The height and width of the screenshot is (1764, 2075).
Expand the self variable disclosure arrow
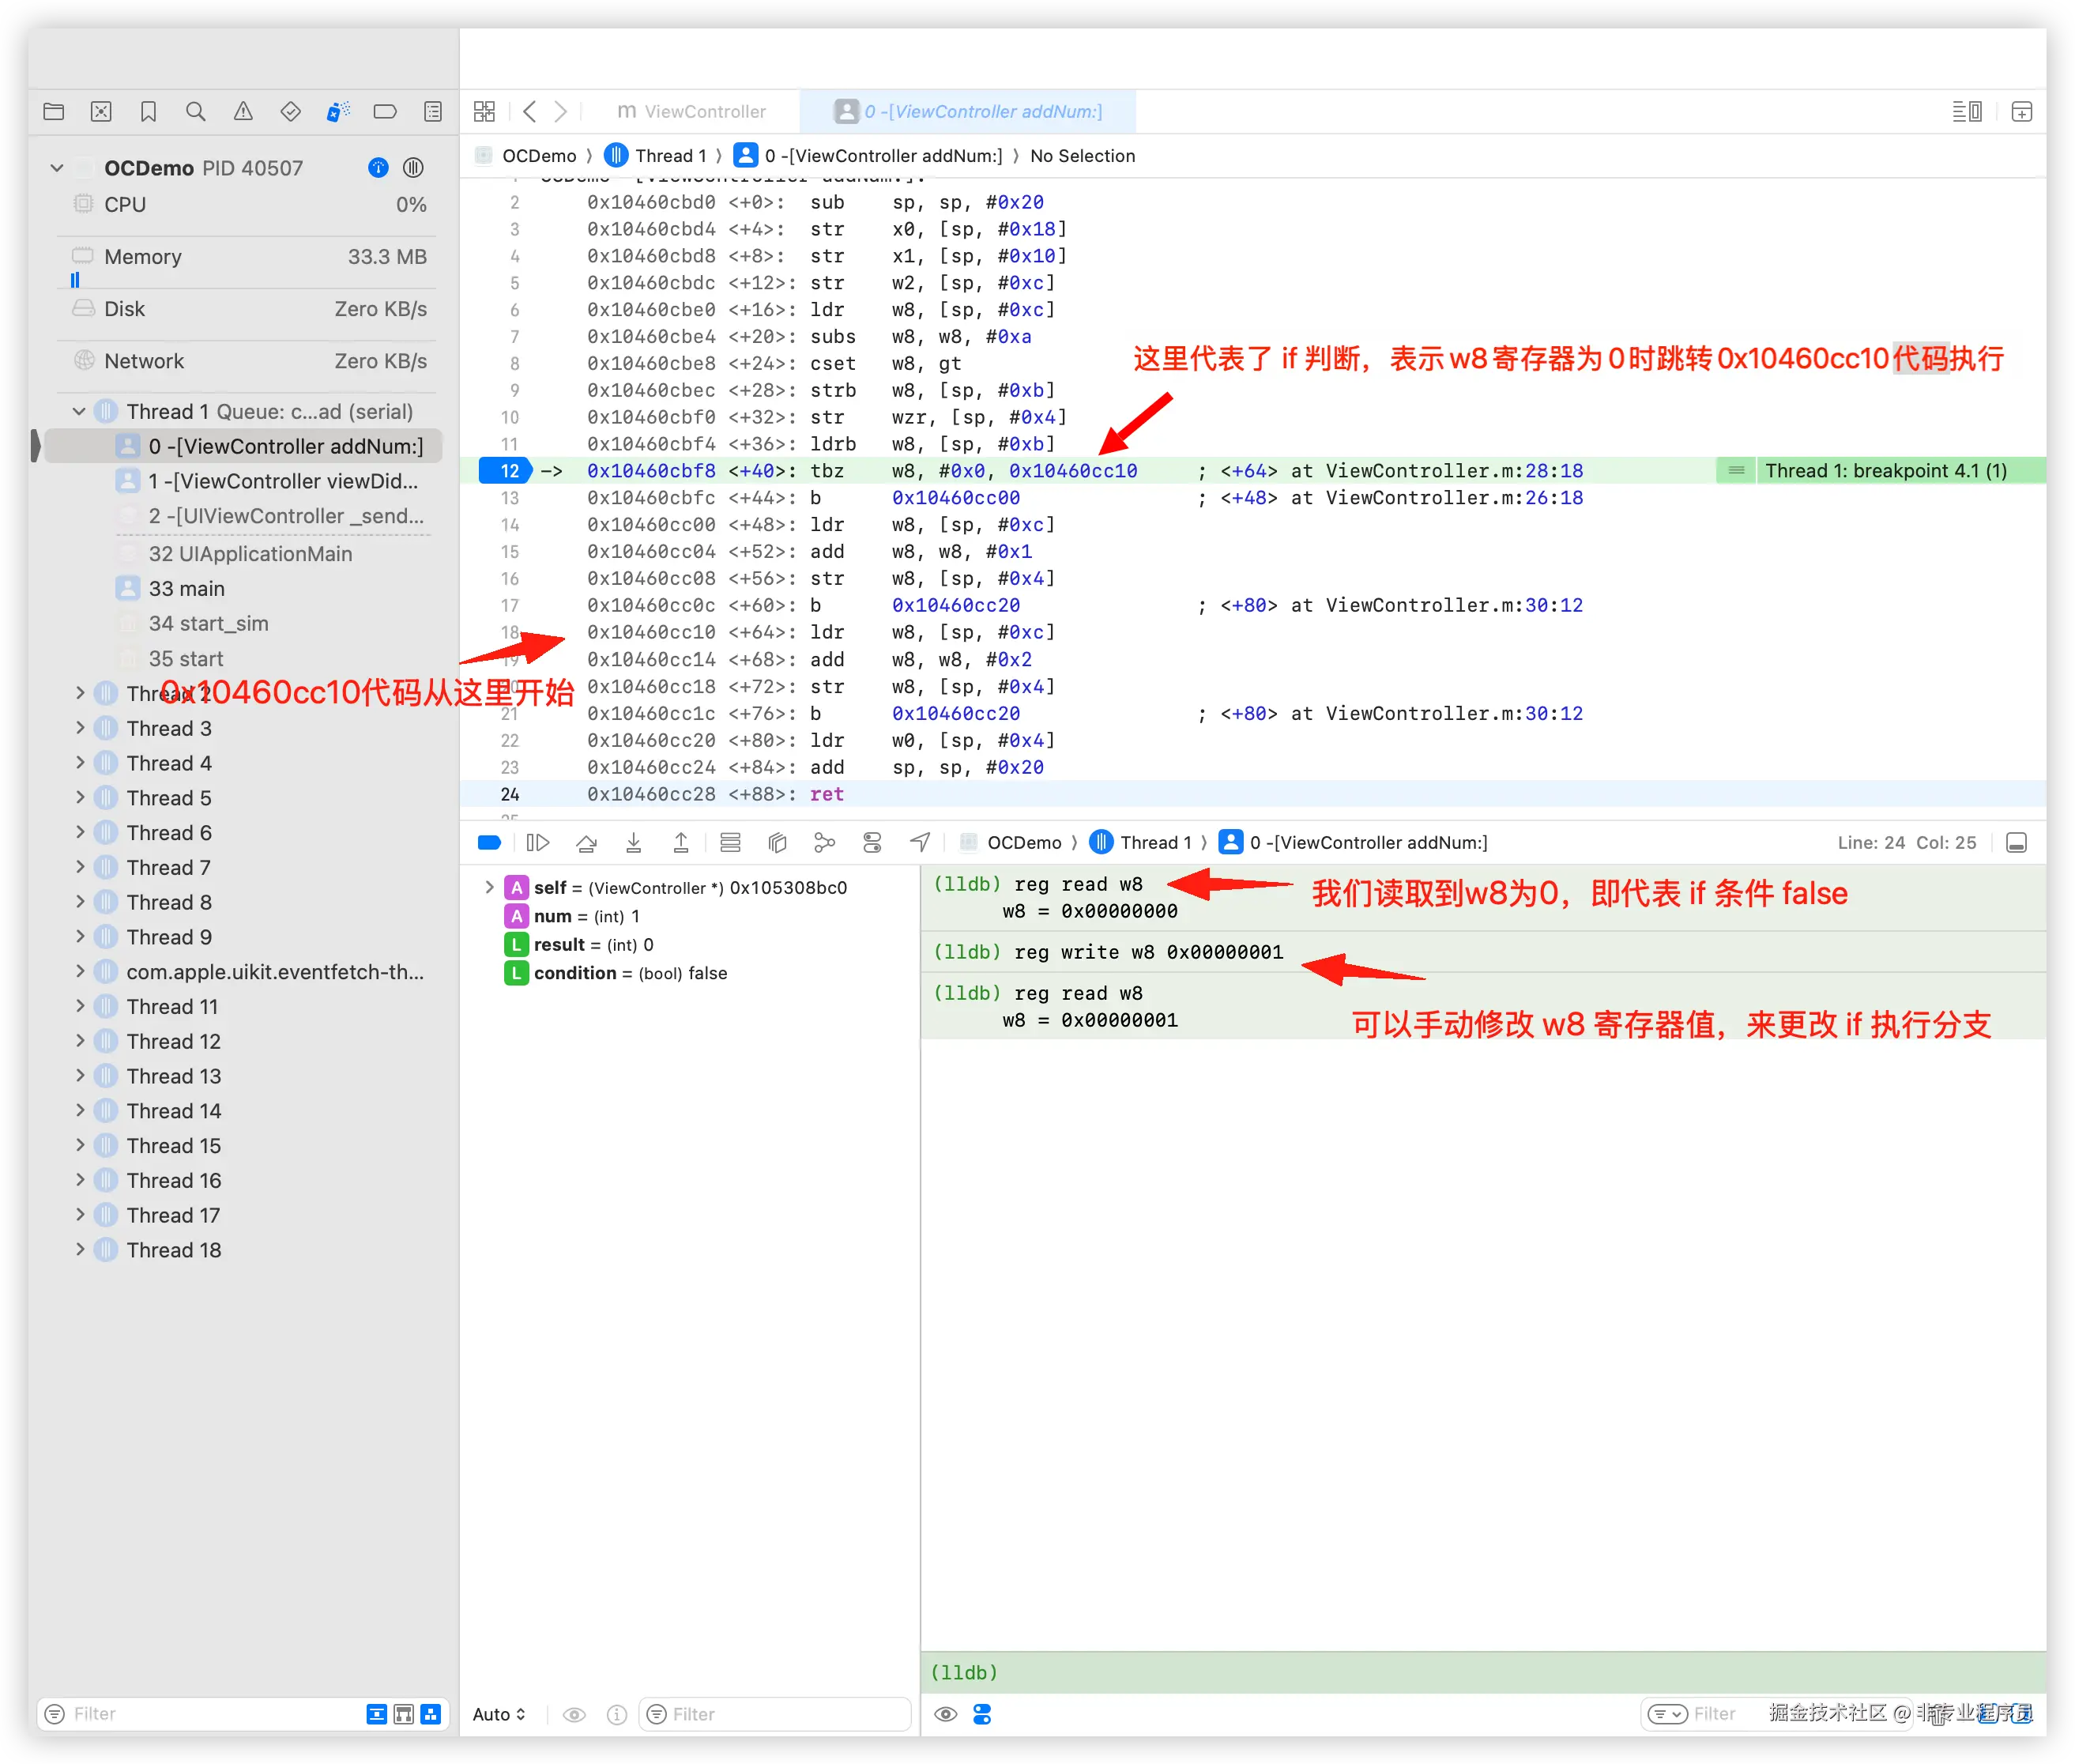pyautogui.click(x=489, y=887)
